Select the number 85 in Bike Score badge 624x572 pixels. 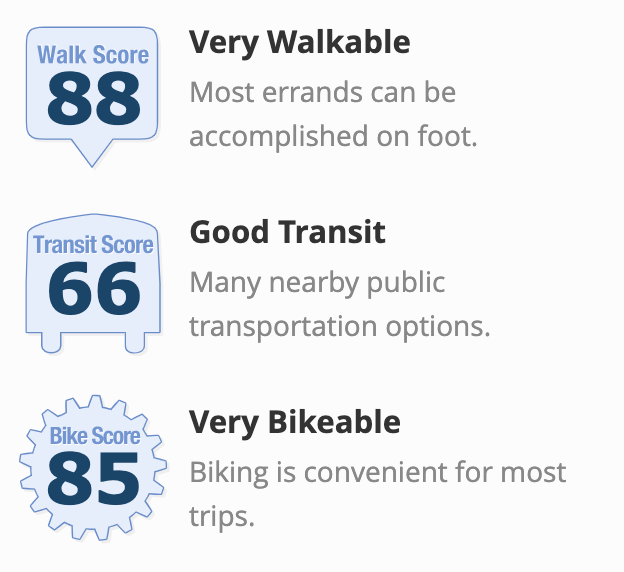coord(94,478)
